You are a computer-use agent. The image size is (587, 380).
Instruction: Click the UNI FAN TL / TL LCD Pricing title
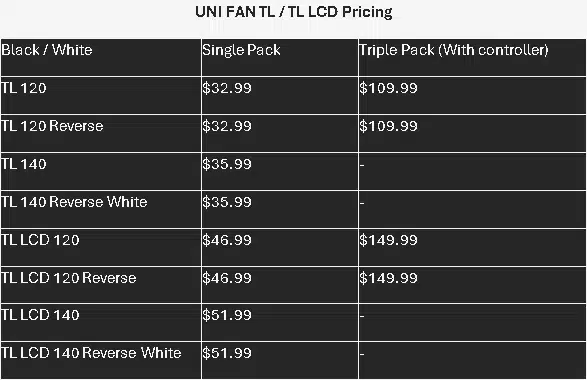pyautogui.click(x=294, y=12)
